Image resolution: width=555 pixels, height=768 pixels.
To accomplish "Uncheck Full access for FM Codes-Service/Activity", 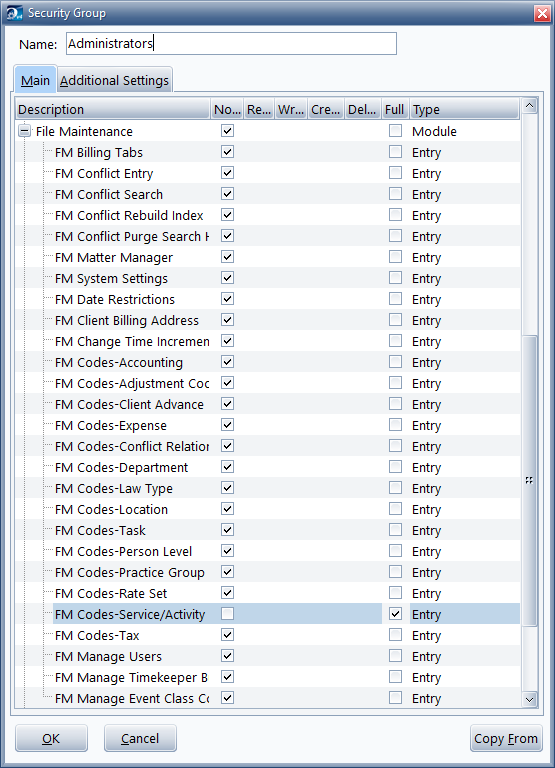I will (x=395, y=614).
